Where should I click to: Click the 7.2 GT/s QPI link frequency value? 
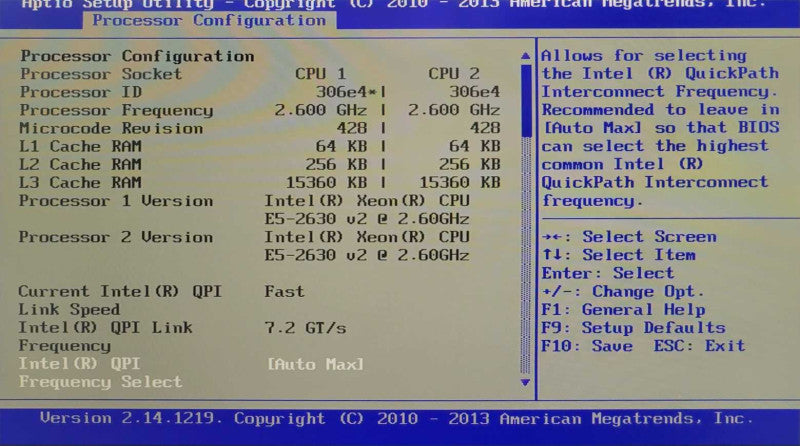pos(305,328)
